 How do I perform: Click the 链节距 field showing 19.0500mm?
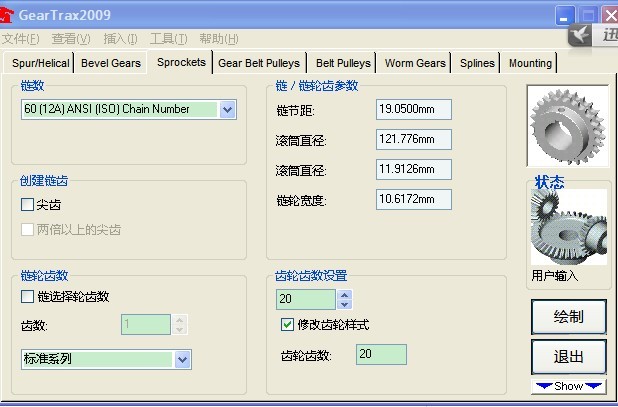[414, 109]
